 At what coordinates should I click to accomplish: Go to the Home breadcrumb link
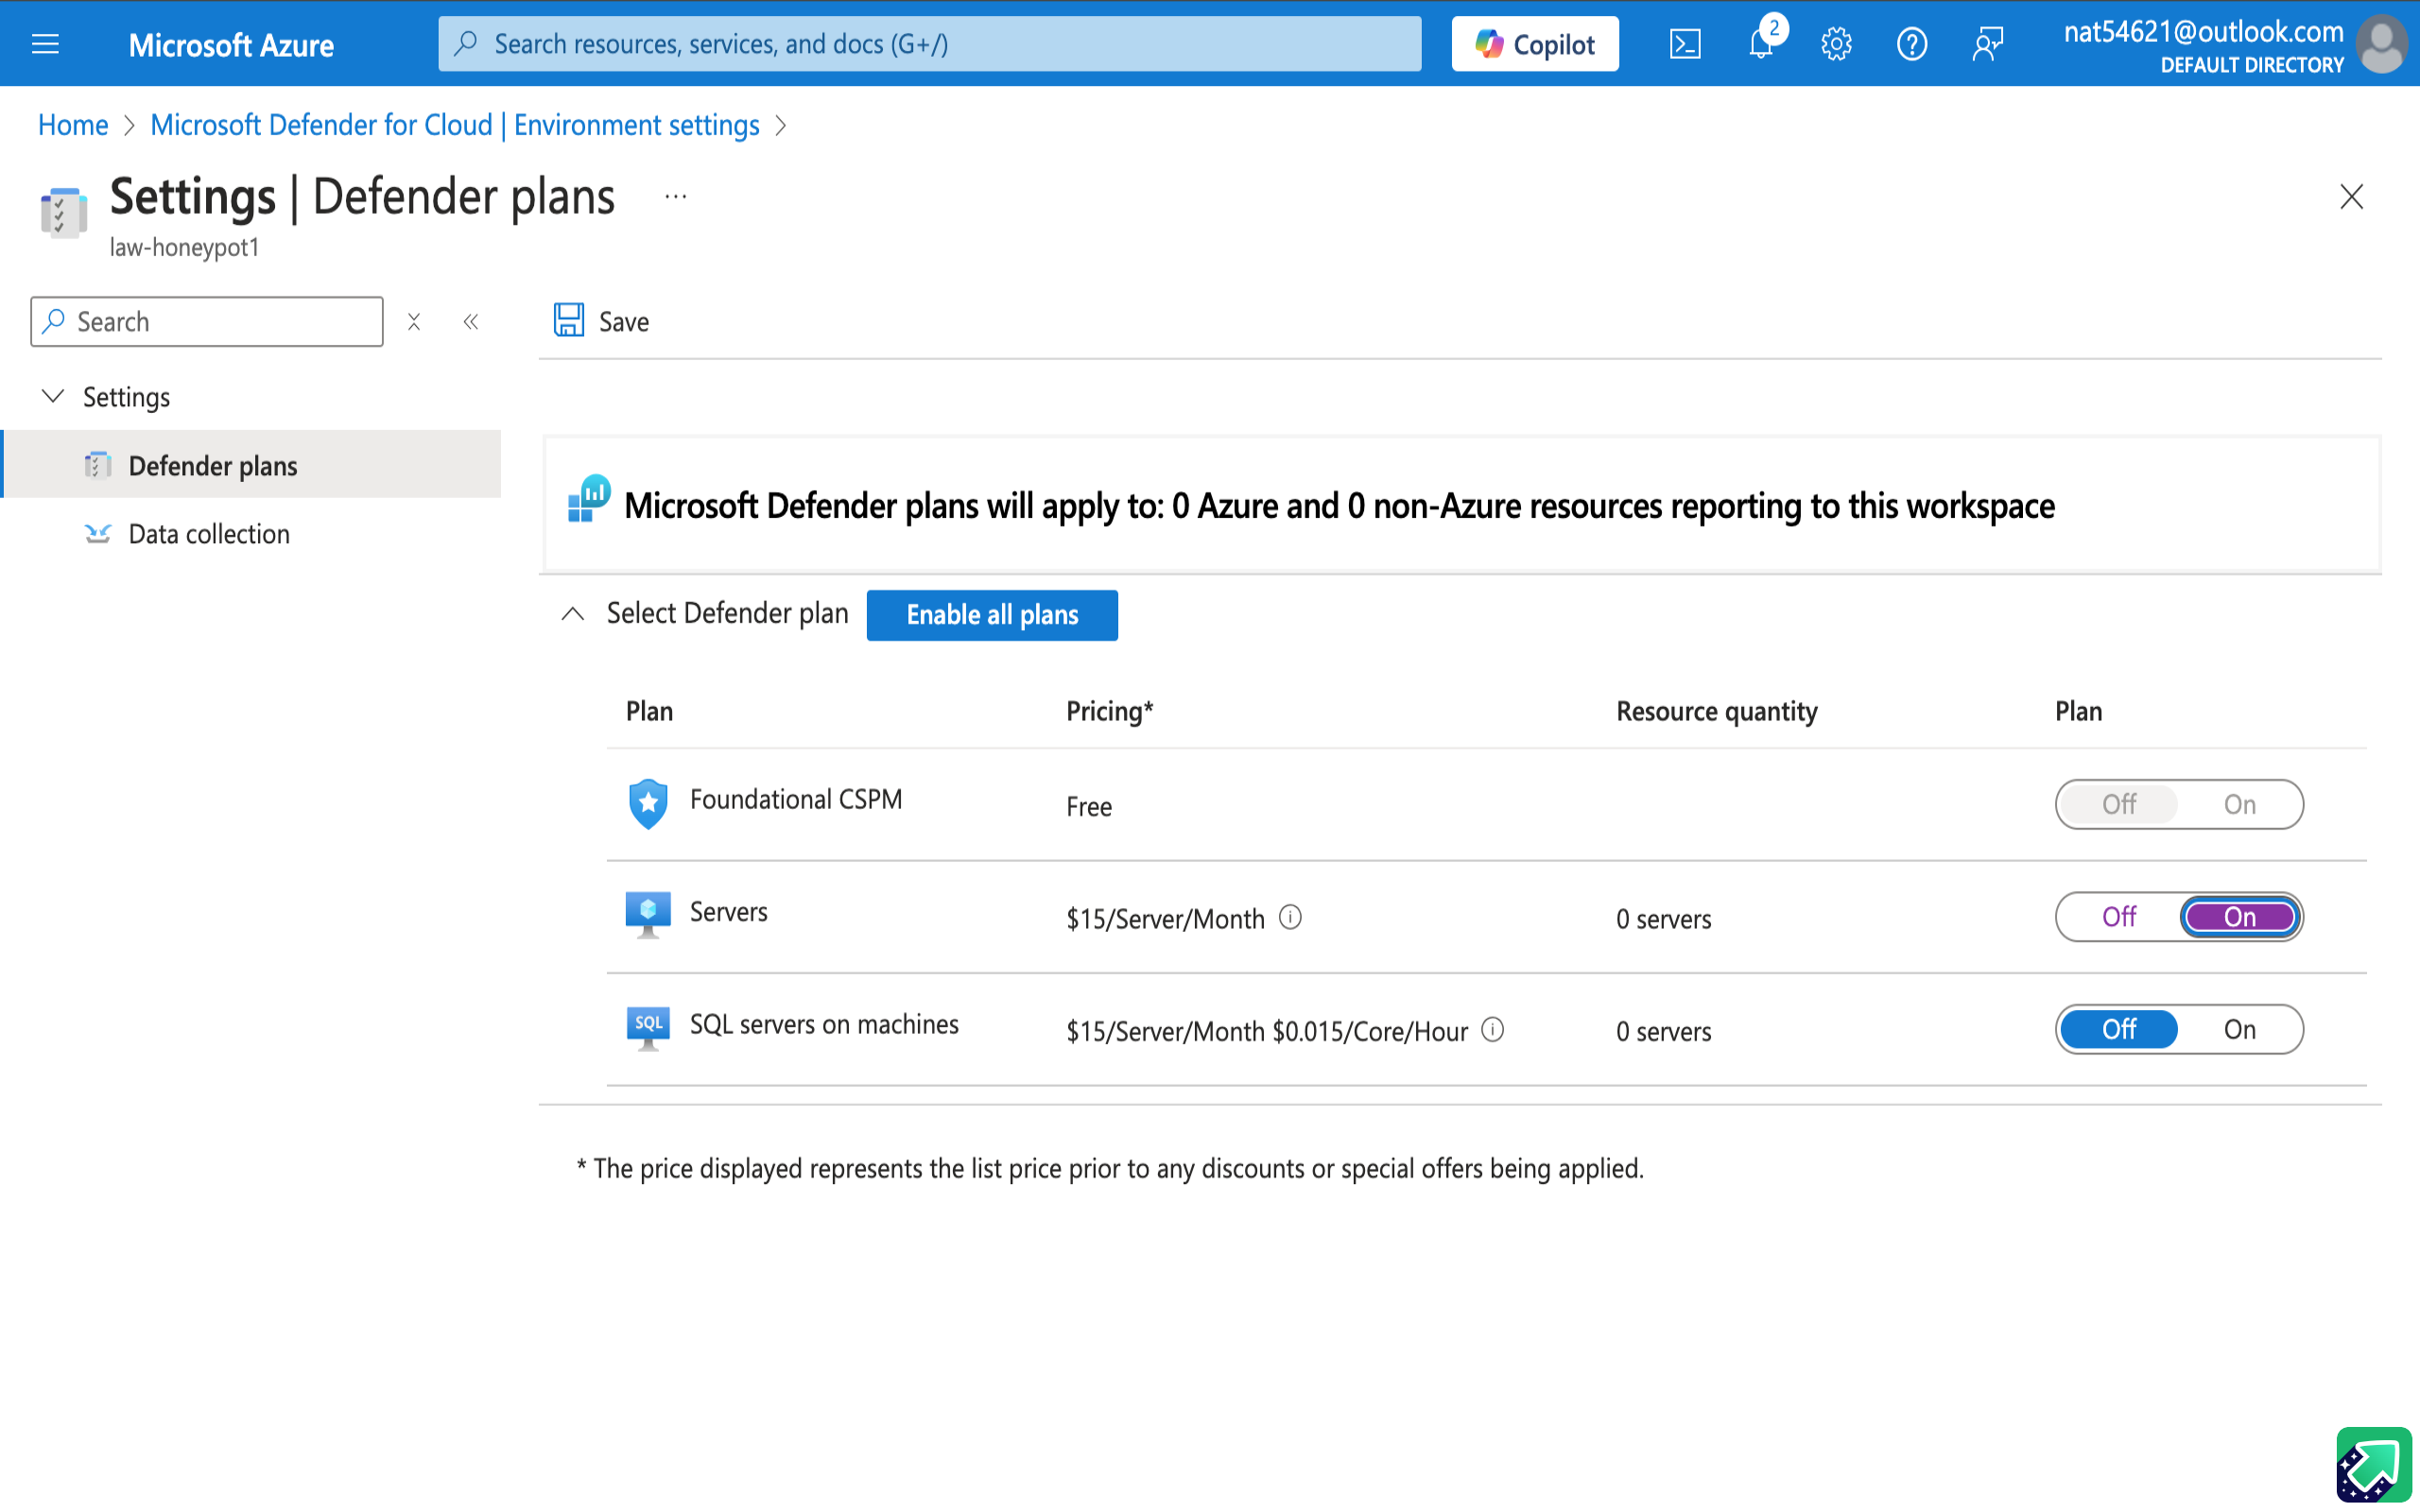click(x=73, y=125)
